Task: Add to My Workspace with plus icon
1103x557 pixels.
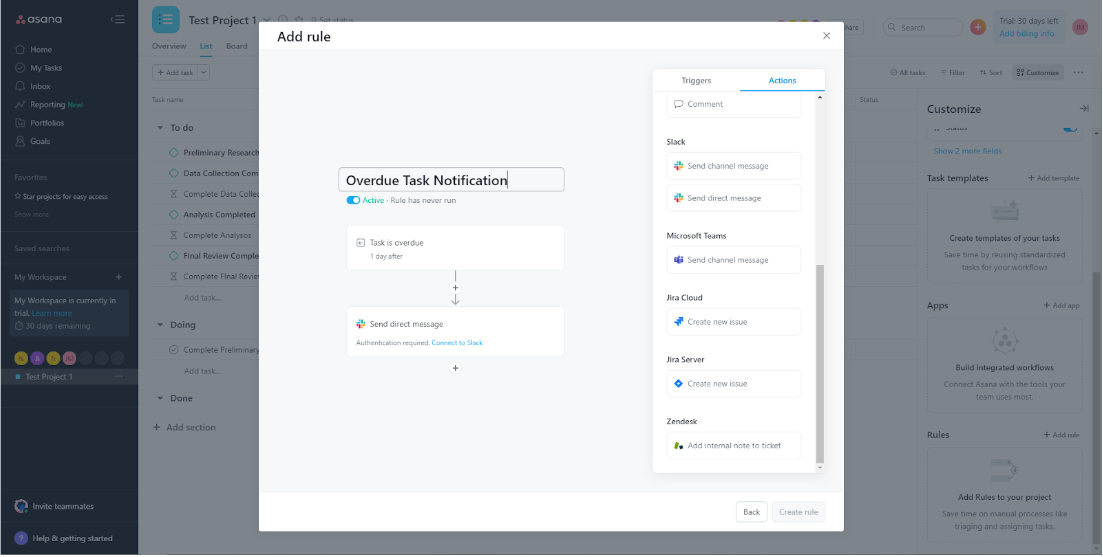Action: (x=119, y=277)
